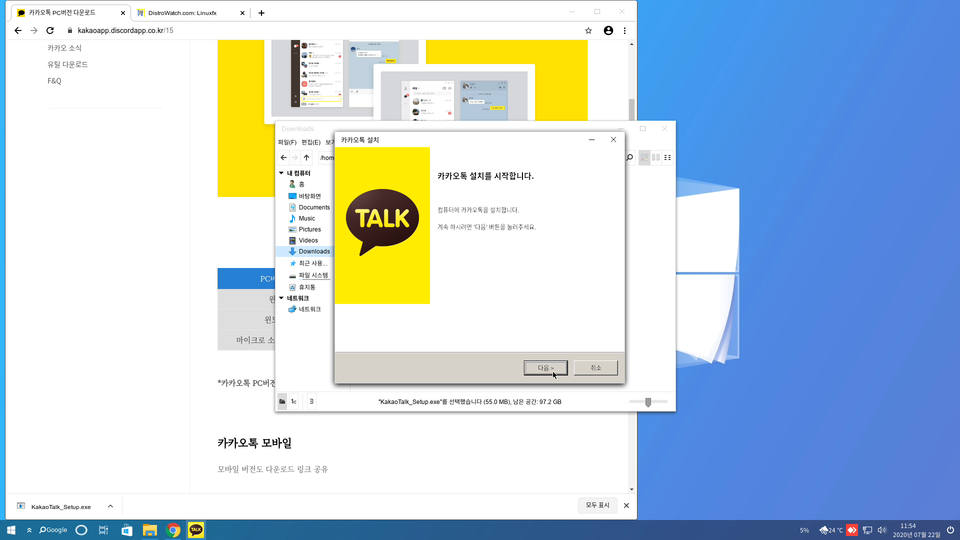The height and width of the screenshot is (540, 960).
Task: Open search in the Downloads file manager
Action: [x=629, y=157]
